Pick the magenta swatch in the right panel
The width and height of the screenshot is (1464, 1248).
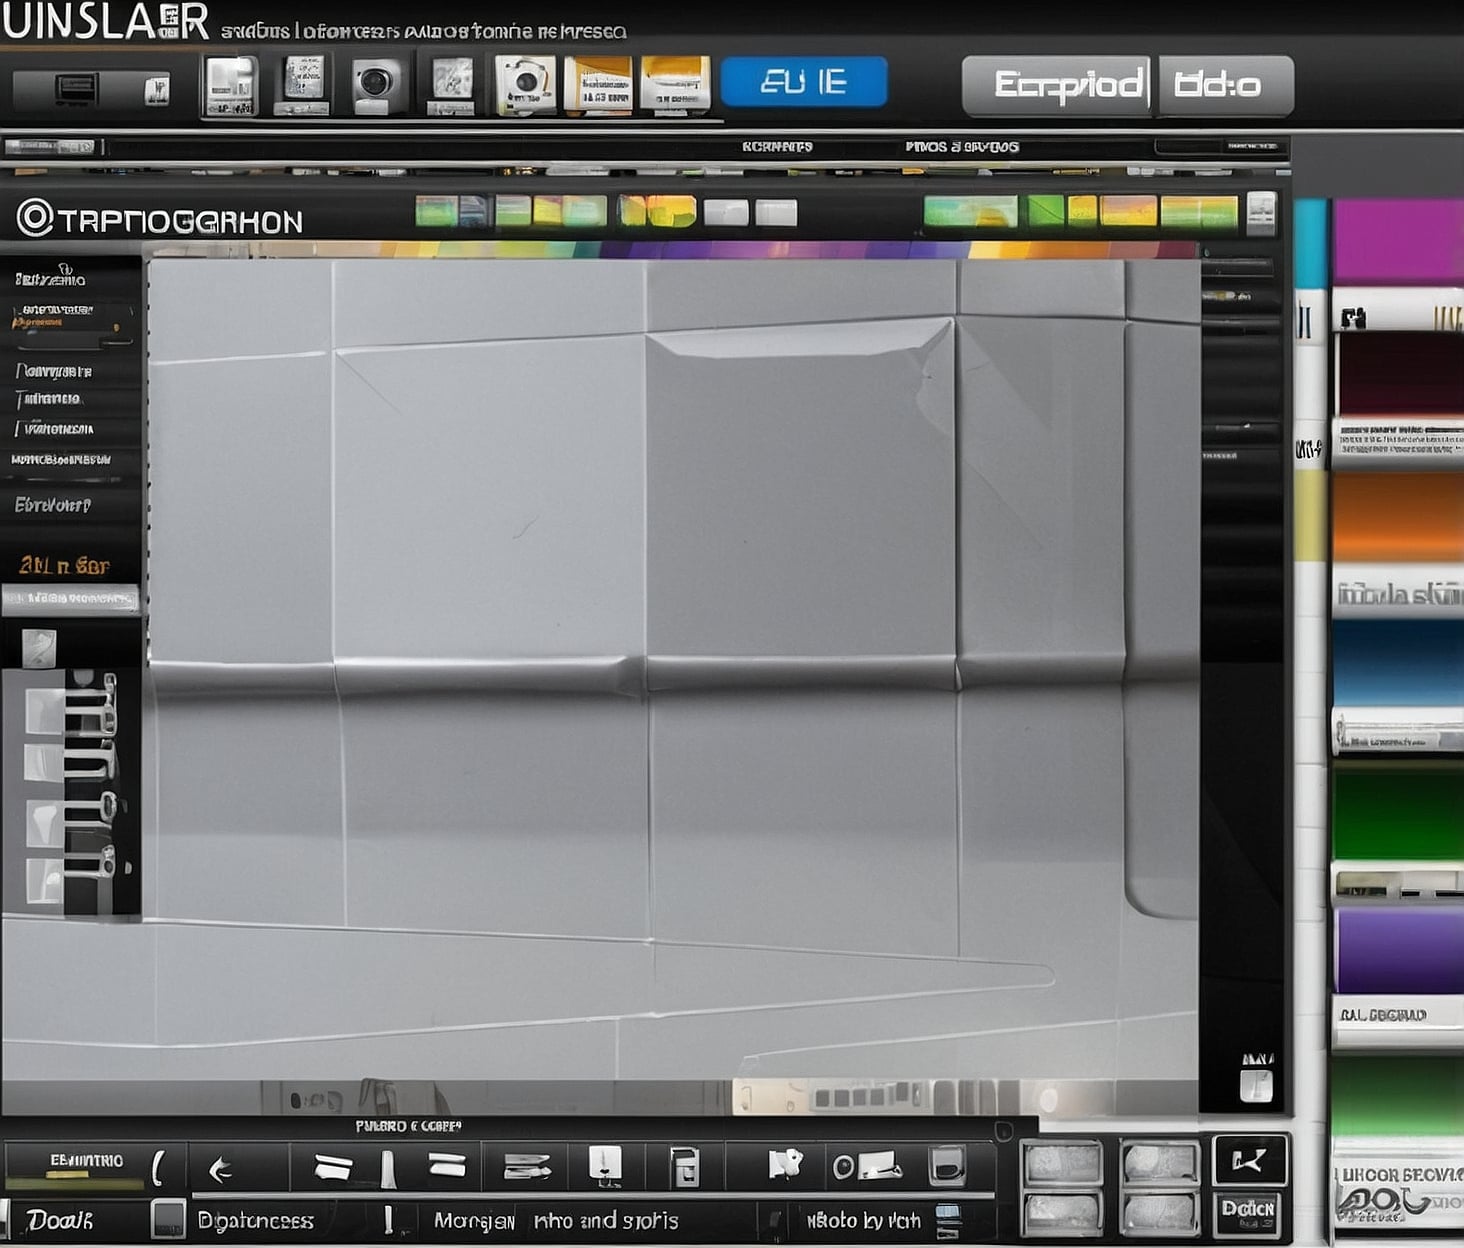1397,240
